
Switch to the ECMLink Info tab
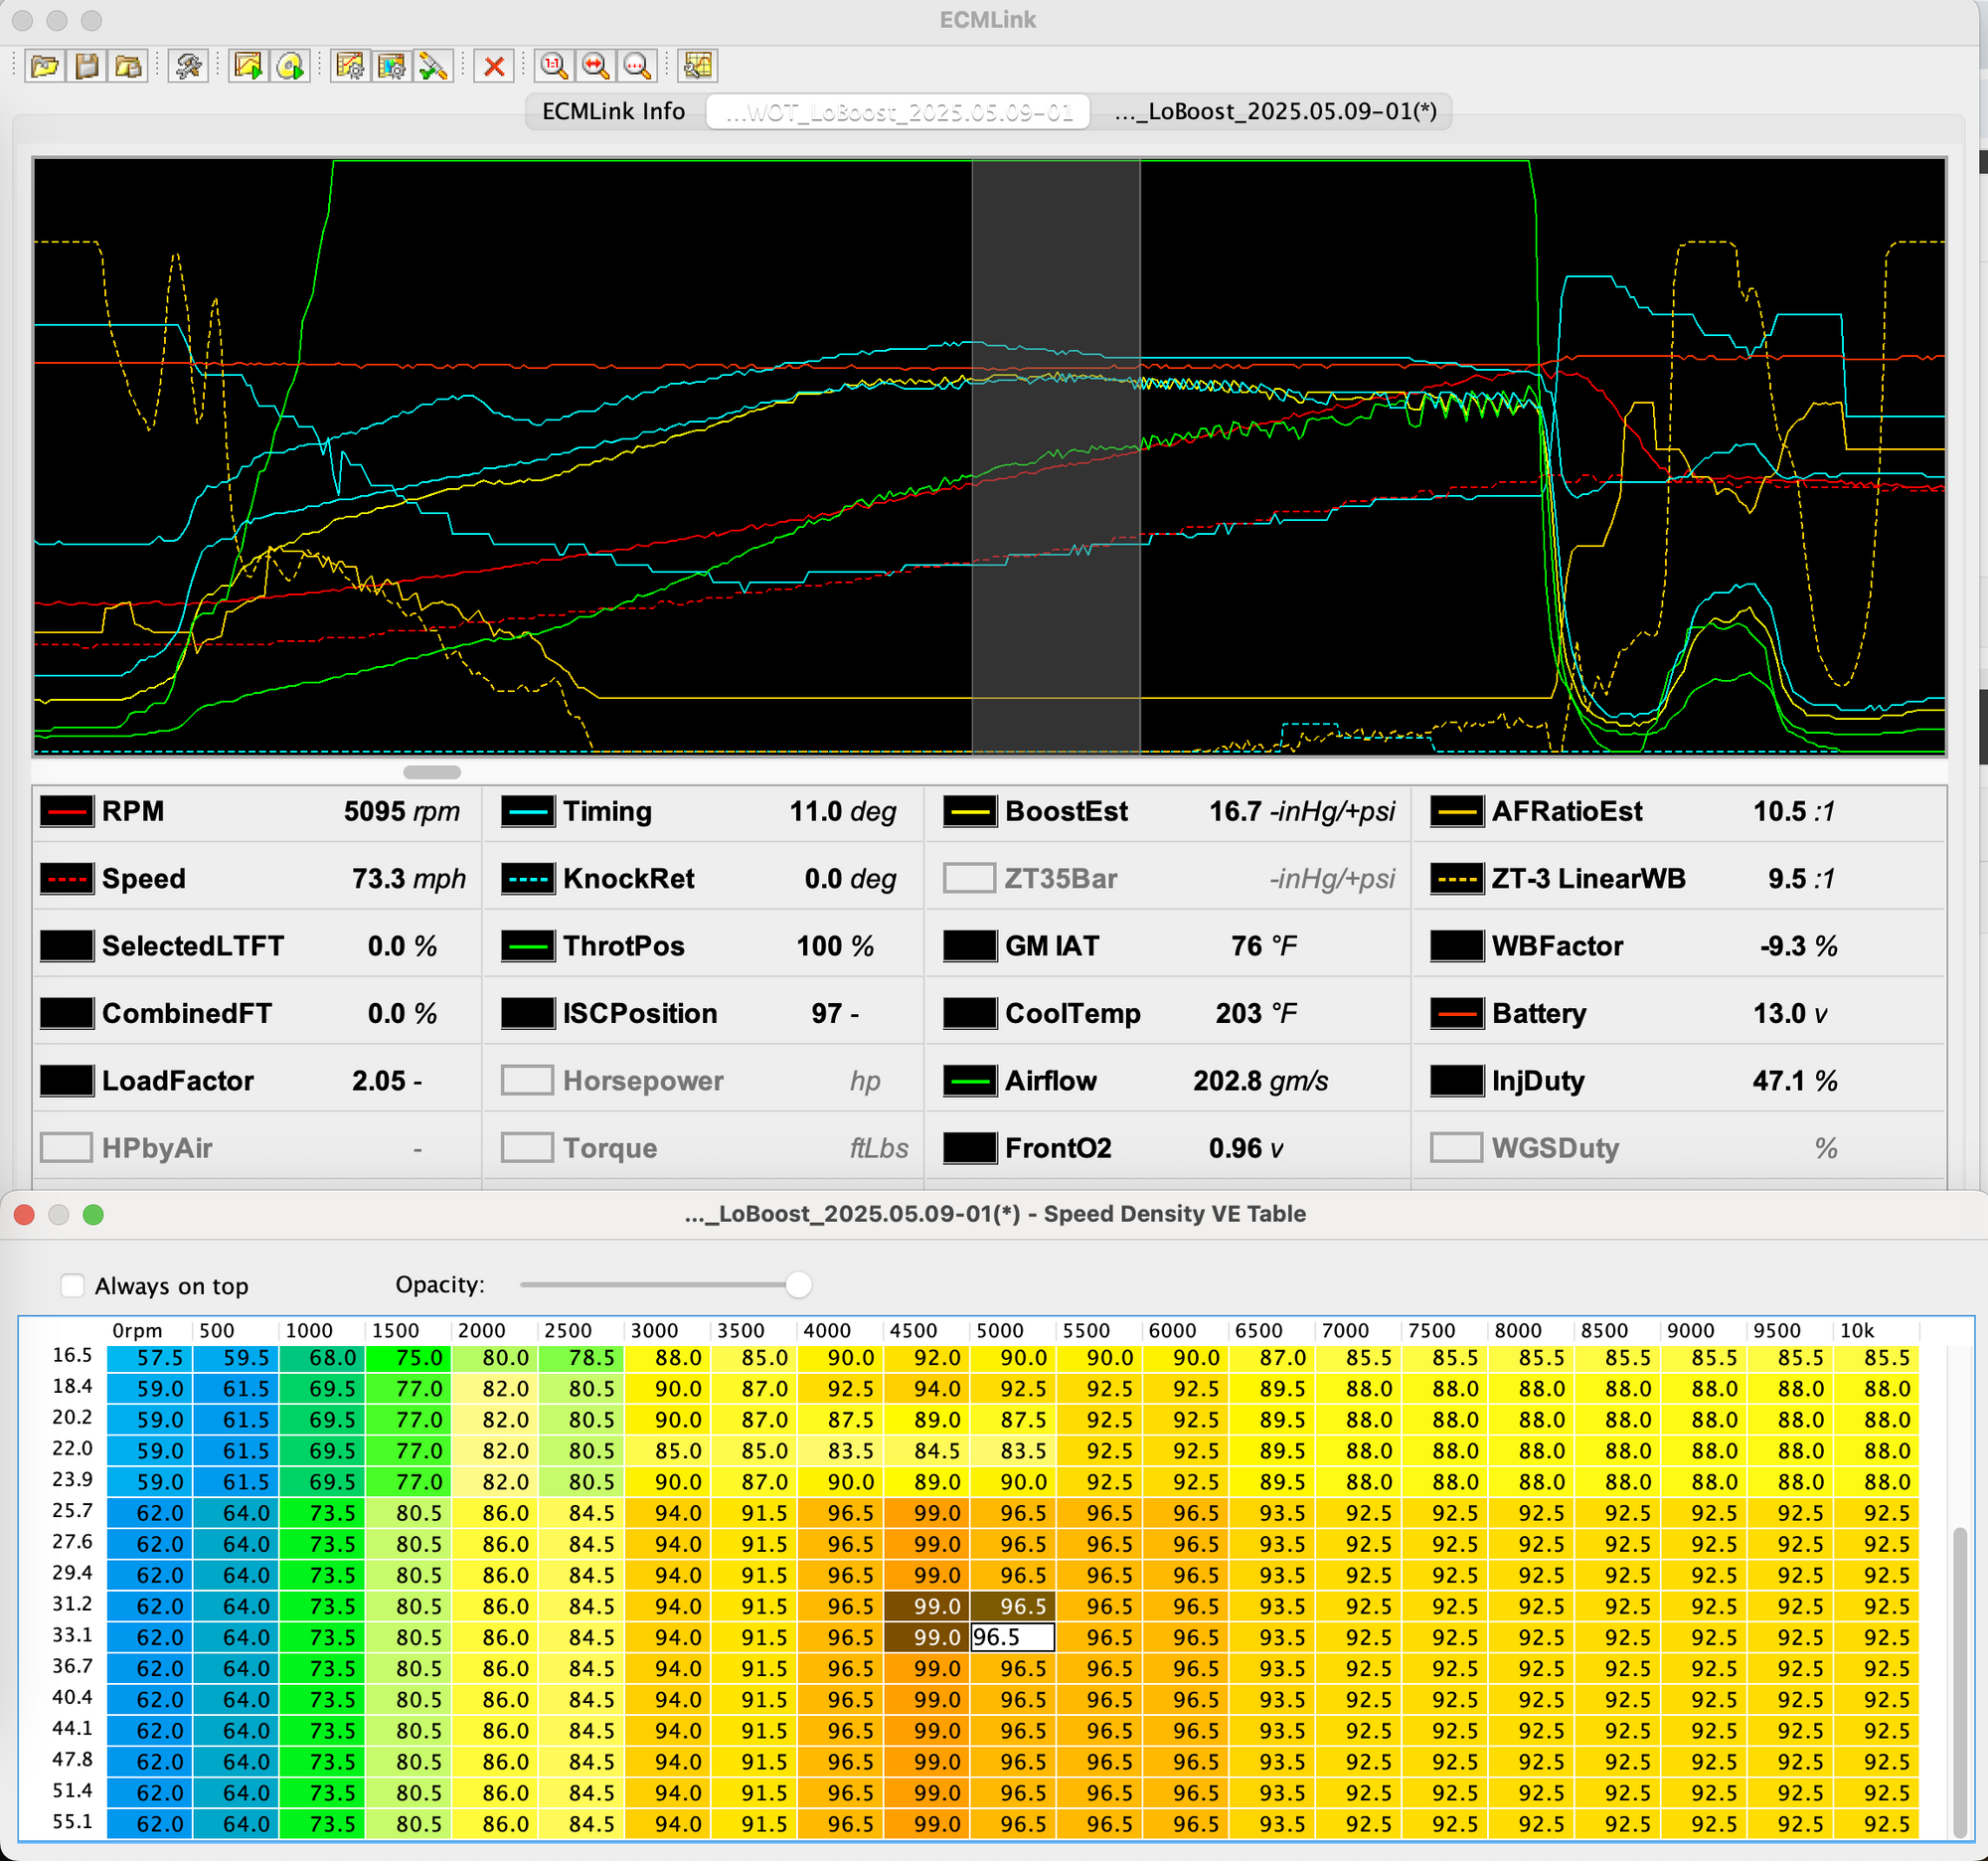pyautogui.click(x=614, y=111)
